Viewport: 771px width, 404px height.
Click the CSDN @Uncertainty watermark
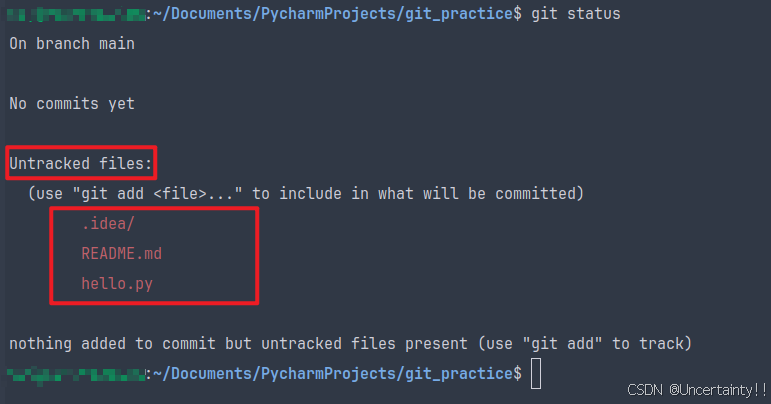point(697,390)
